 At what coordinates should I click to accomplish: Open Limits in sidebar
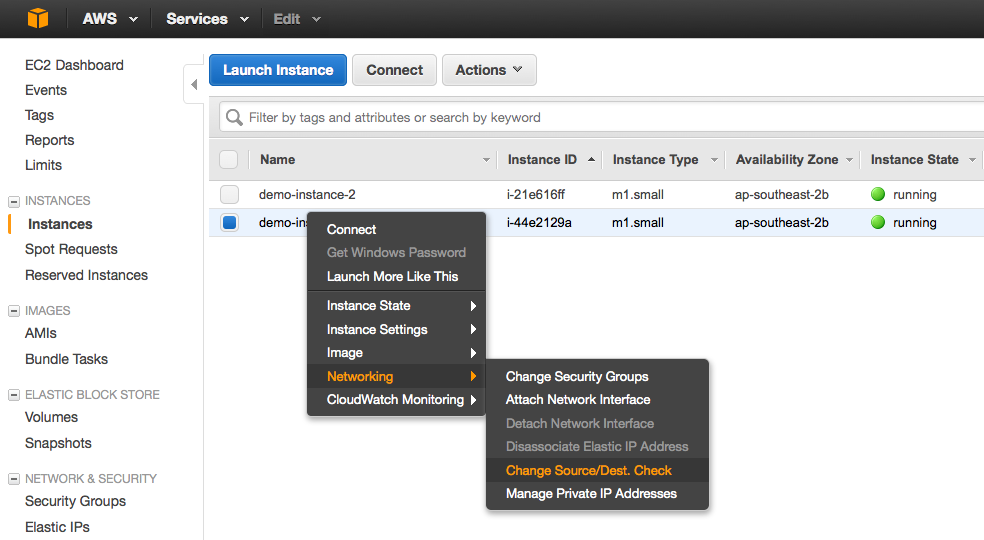pyautogui.click(x=43, y=165)
